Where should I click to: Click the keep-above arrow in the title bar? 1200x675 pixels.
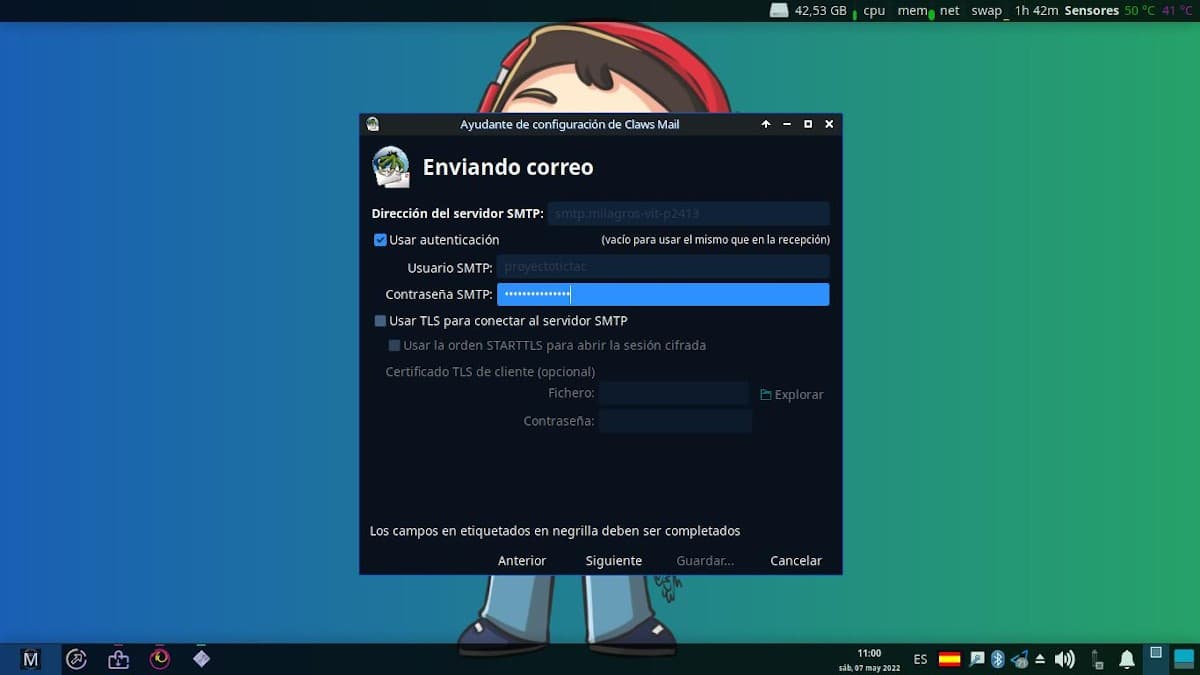[x=766, y=124]
